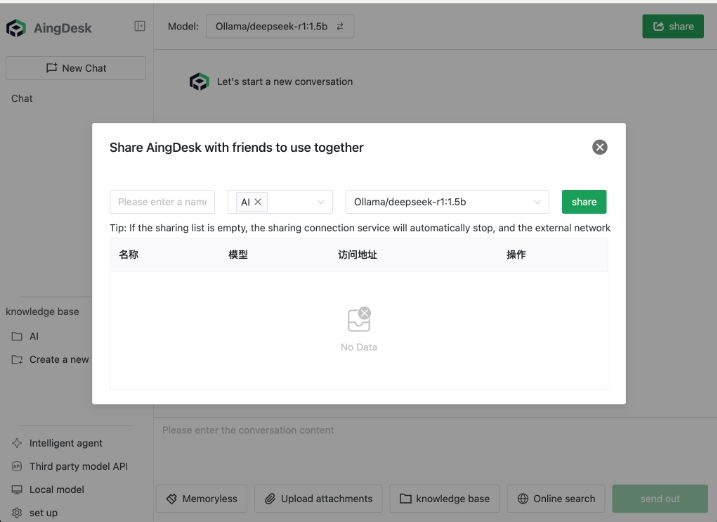Toggle the Memoryless mode
717x522 pixels.
(202, 498)
